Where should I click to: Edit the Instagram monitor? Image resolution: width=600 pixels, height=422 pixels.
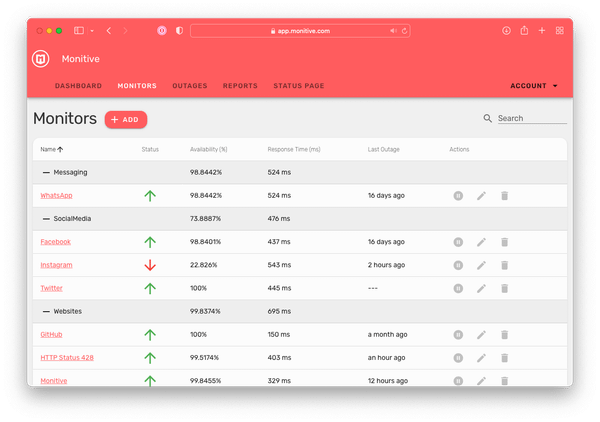pos(481,265)
